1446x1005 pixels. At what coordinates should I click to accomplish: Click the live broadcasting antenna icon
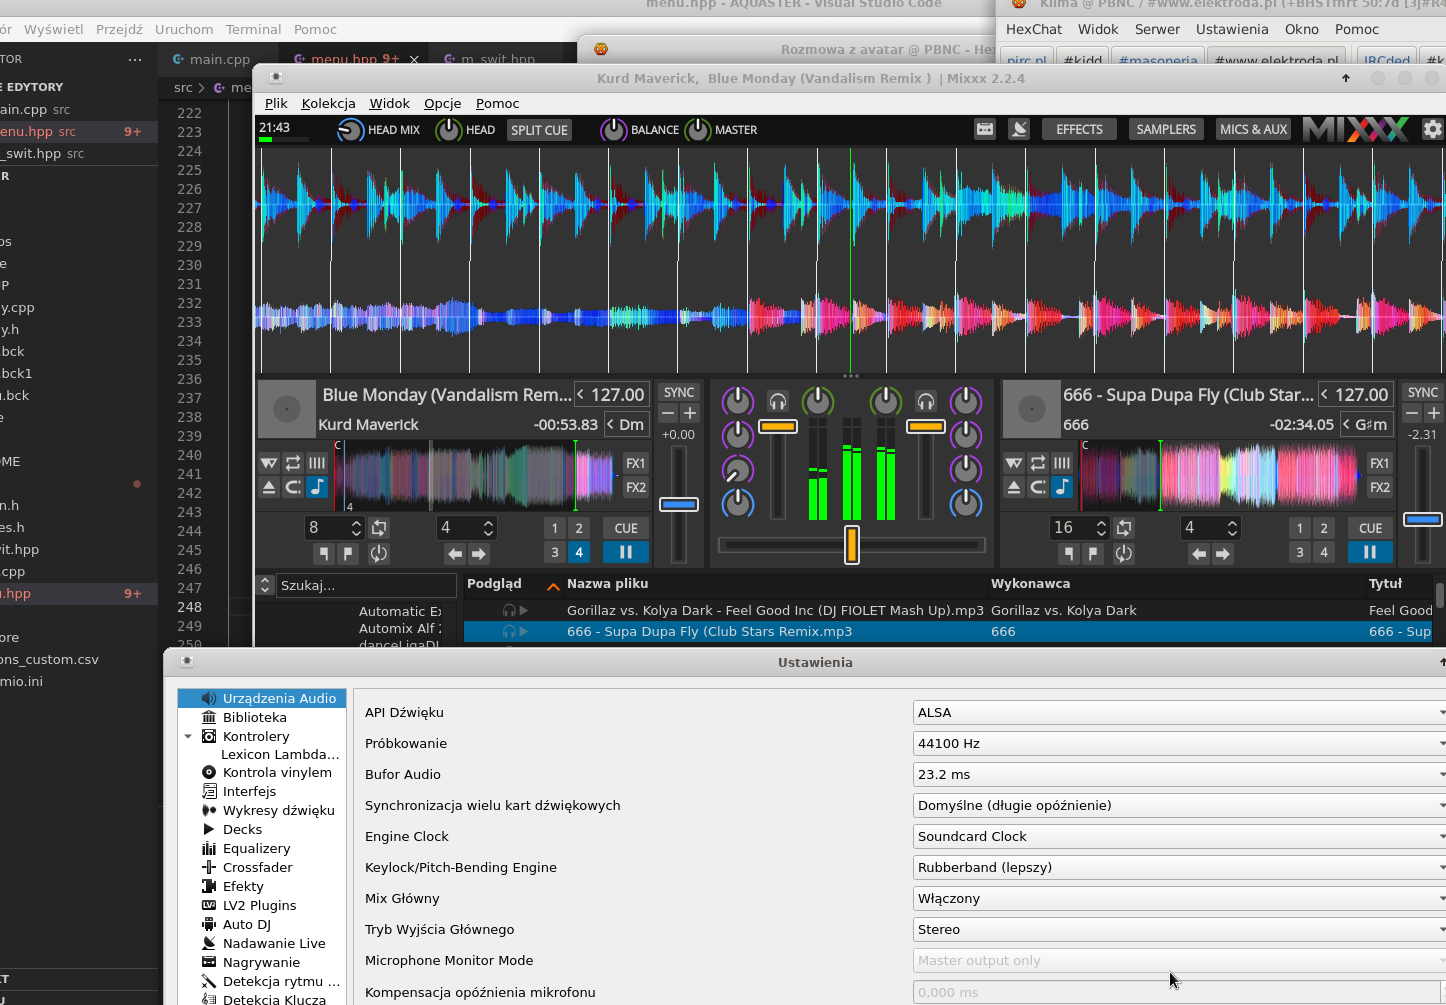click(1019, 129)
